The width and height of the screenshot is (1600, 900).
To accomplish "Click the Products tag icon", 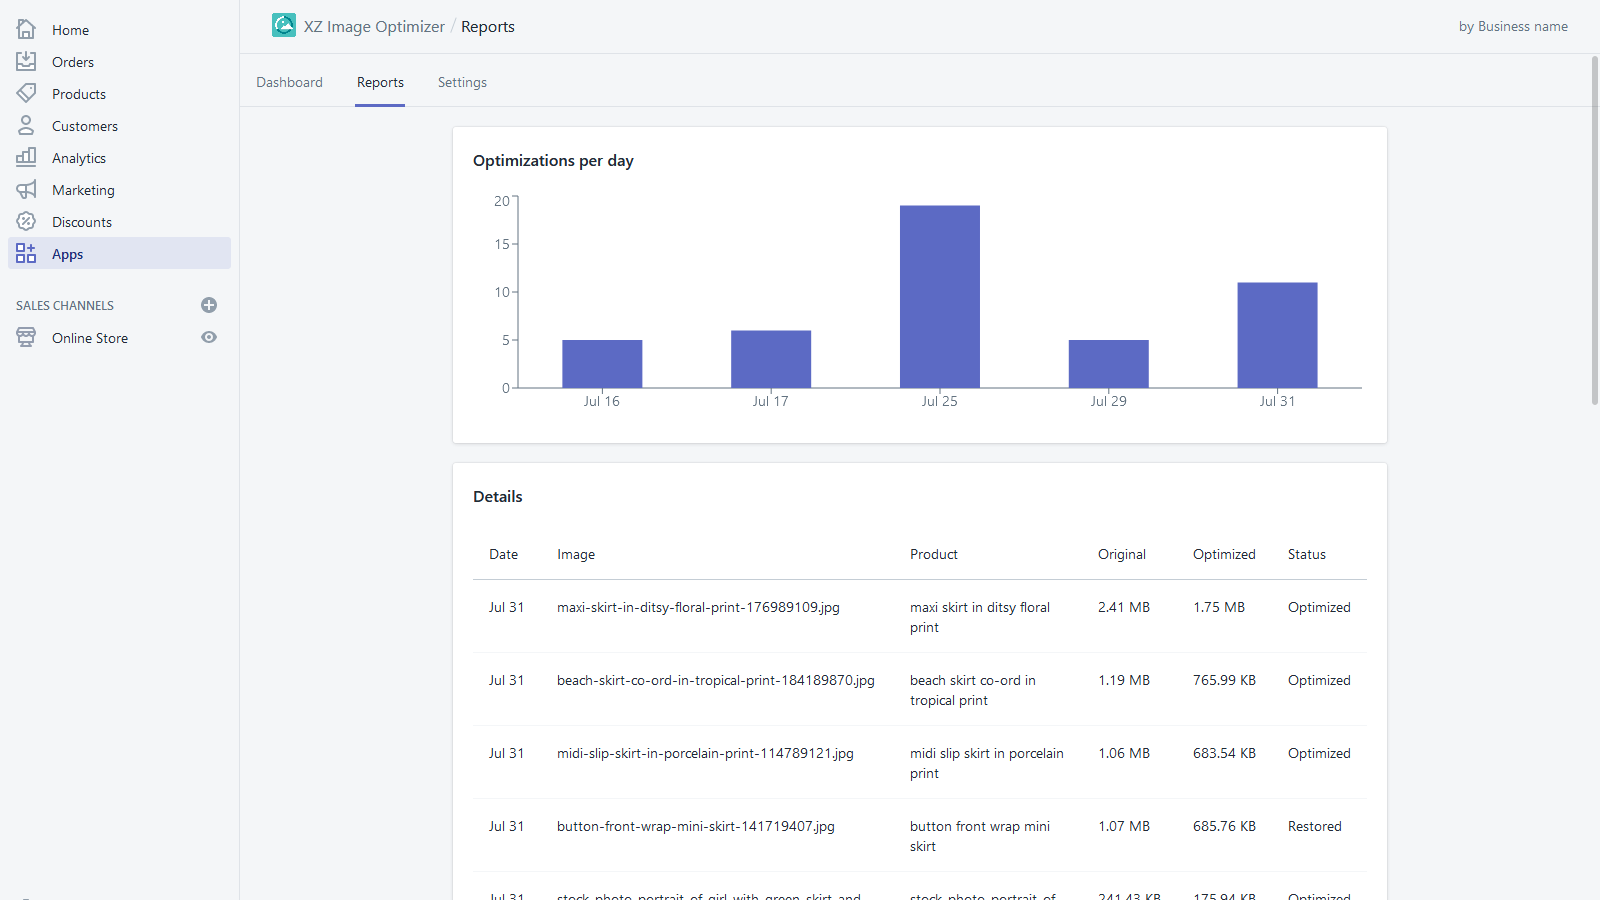I will tap(26, 93).
